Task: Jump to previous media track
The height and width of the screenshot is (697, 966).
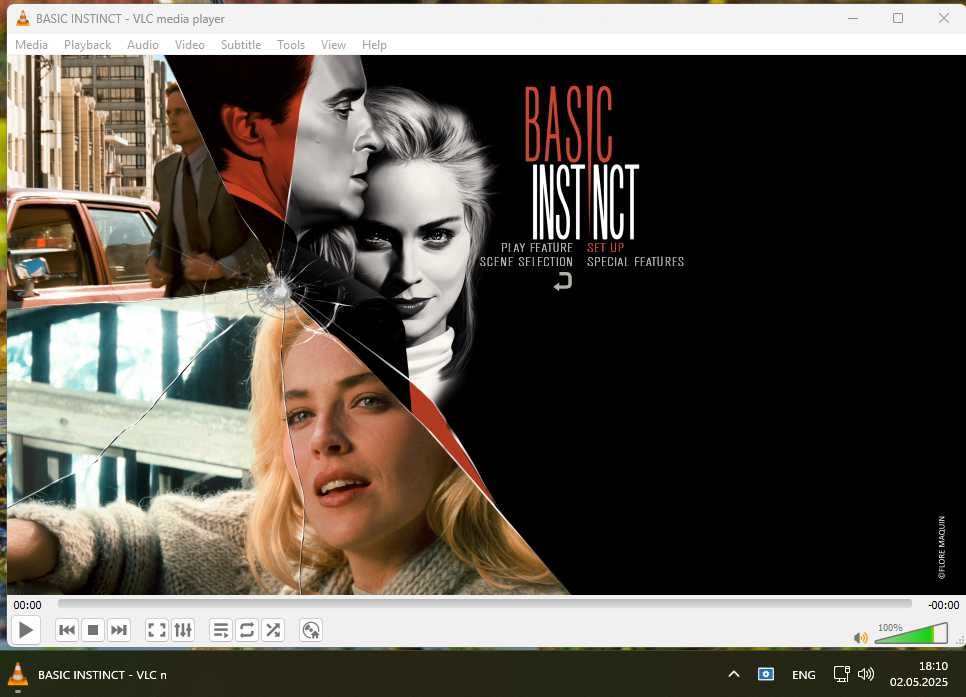Action: 67,630
